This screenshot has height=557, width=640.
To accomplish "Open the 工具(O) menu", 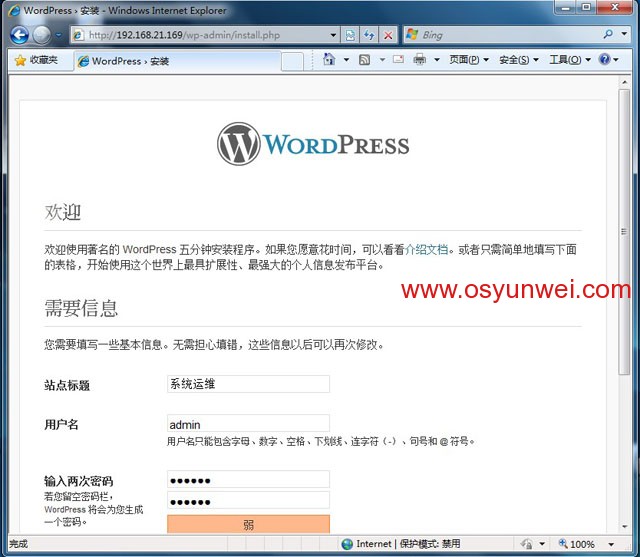I will tap(570, 60).
